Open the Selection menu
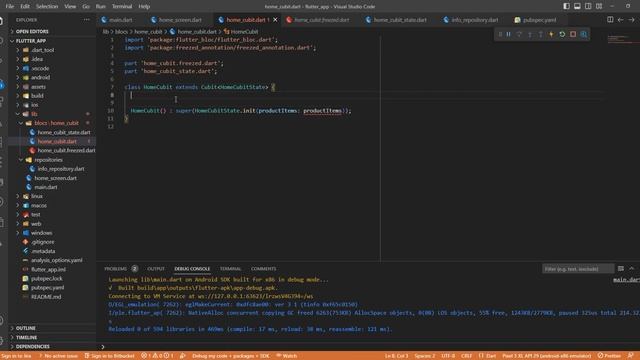The height and width of the screenshot is (360, 640). [x=47, y=7]
